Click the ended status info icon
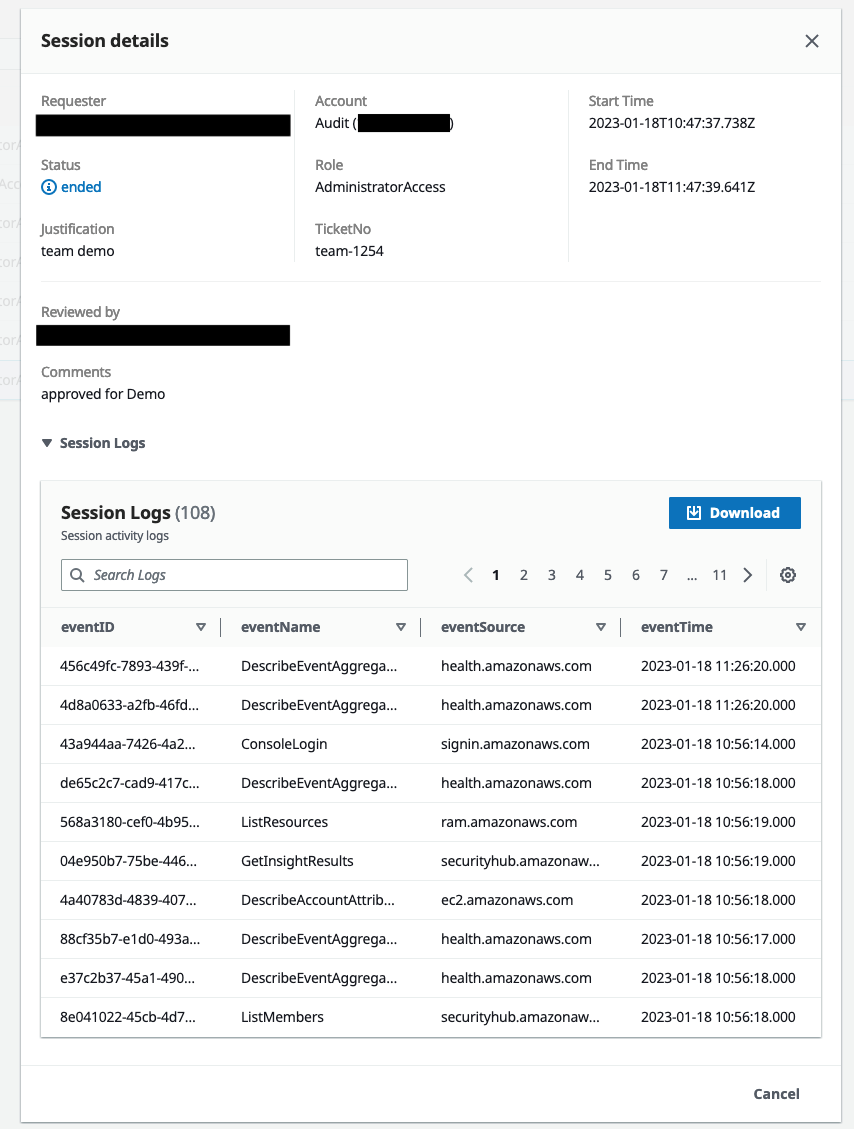The image size is (854, 1129). 49,187
